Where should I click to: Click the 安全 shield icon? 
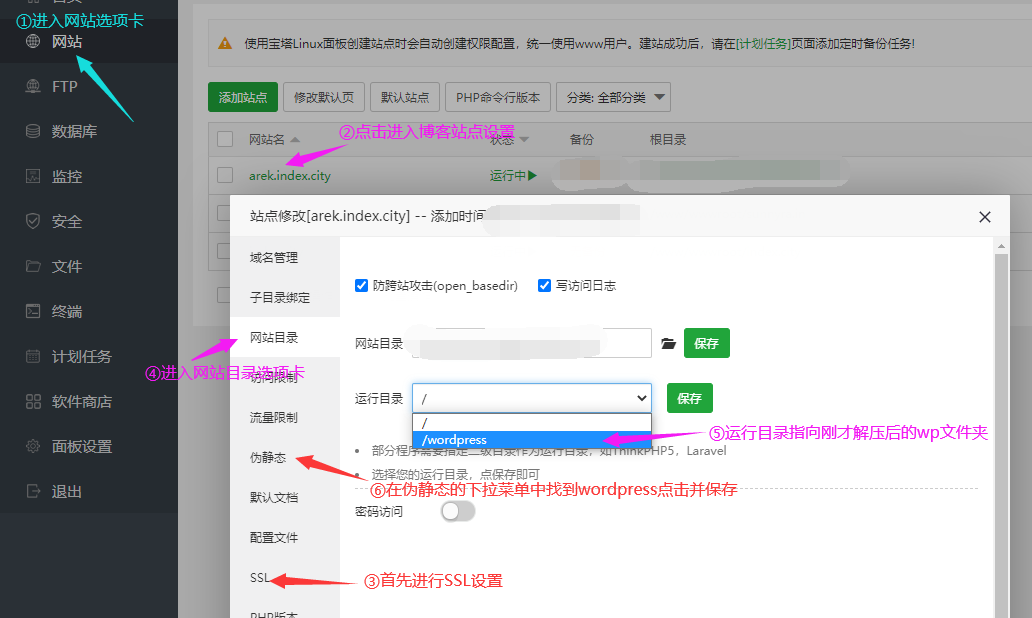point(33,221)
